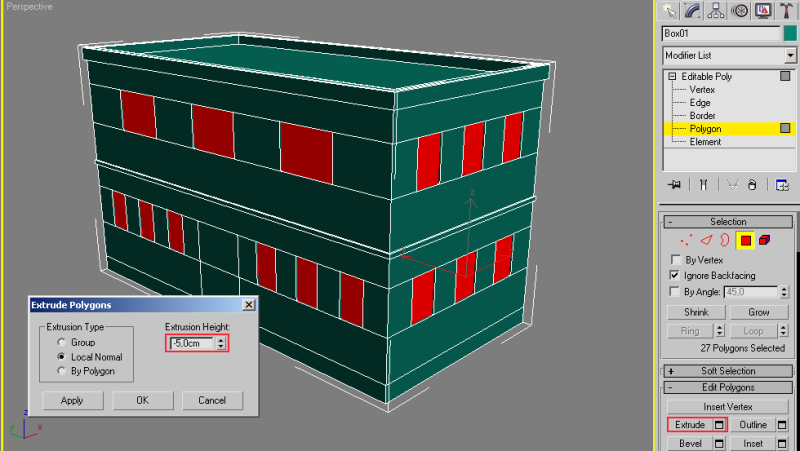Viewport: 800px width, 451px height.
Task: Click the Insert Vertex button
Action: coord(728,407)
